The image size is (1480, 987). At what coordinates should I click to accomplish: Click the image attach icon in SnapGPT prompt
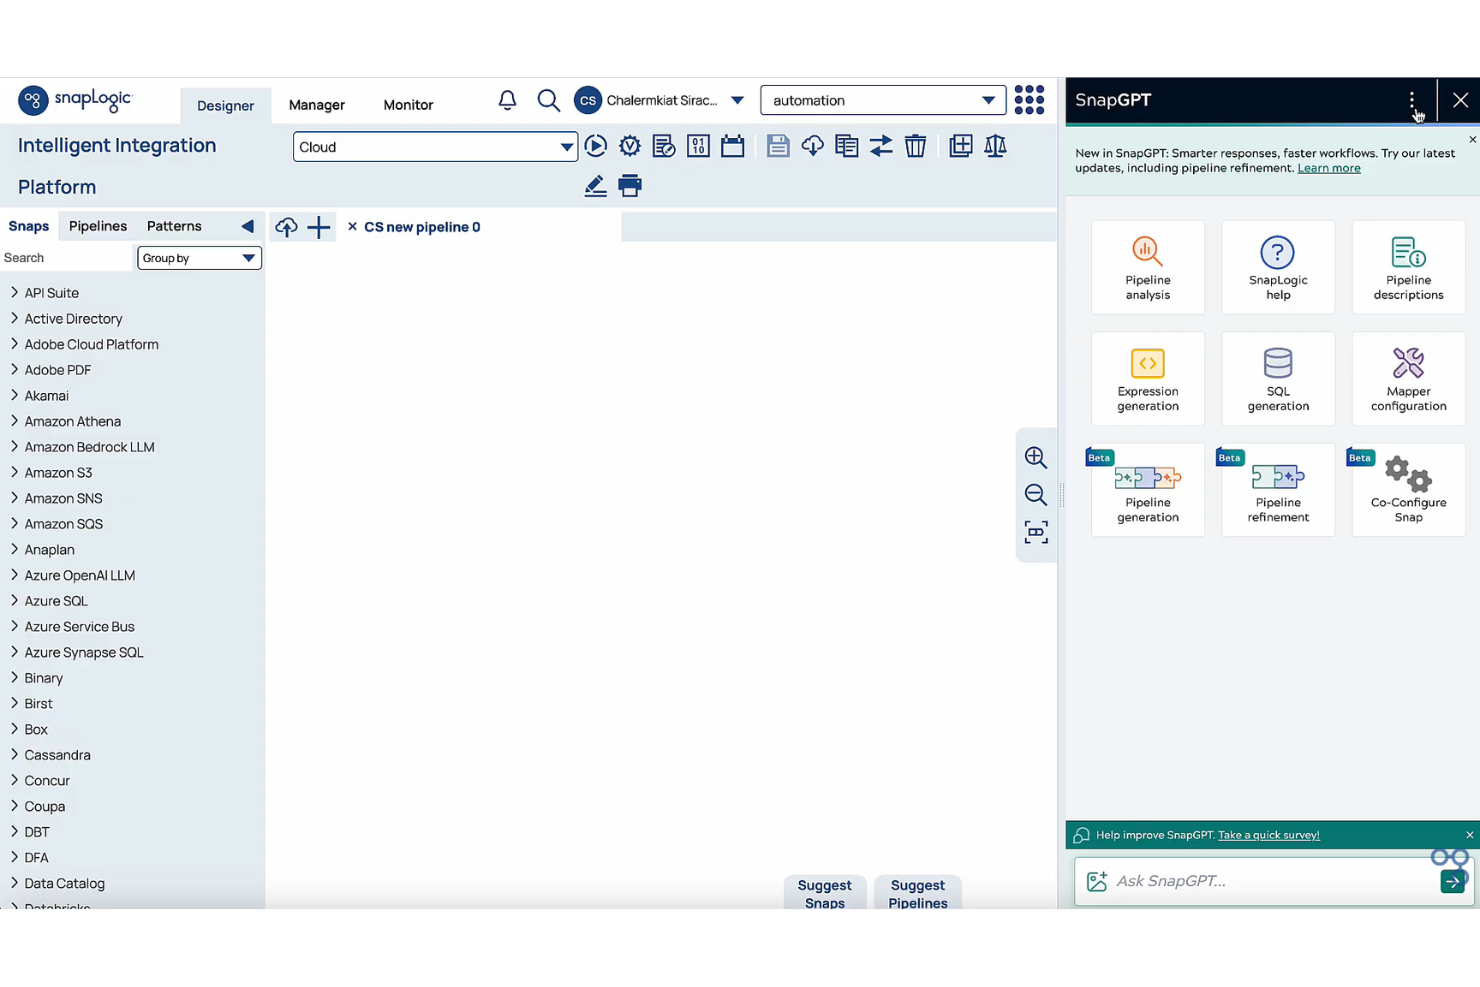[x=1097, y=881]
